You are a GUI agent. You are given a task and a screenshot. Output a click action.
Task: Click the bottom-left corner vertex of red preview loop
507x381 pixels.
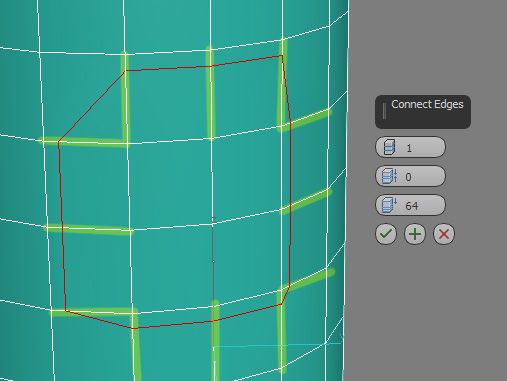[x=66, y=311]
